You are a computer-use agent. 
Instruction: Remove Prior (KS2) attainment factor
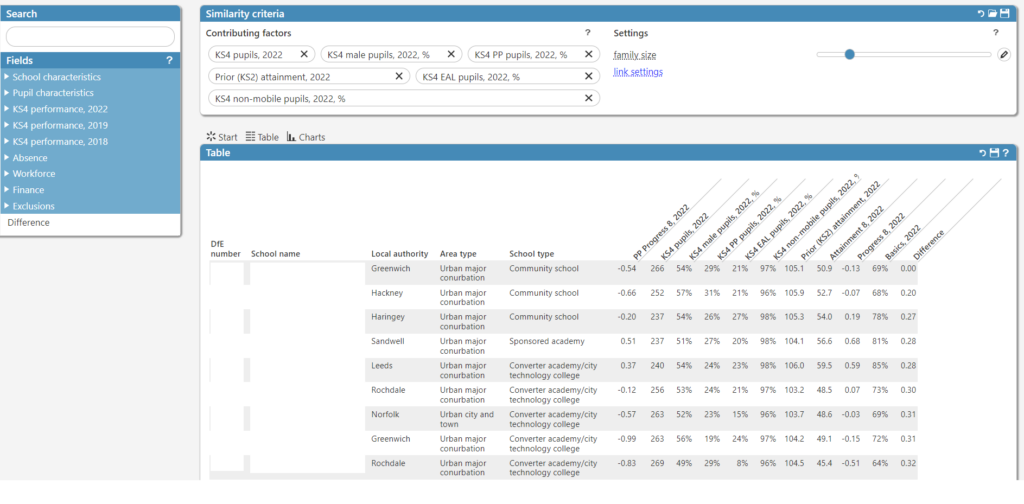[399, 76]
